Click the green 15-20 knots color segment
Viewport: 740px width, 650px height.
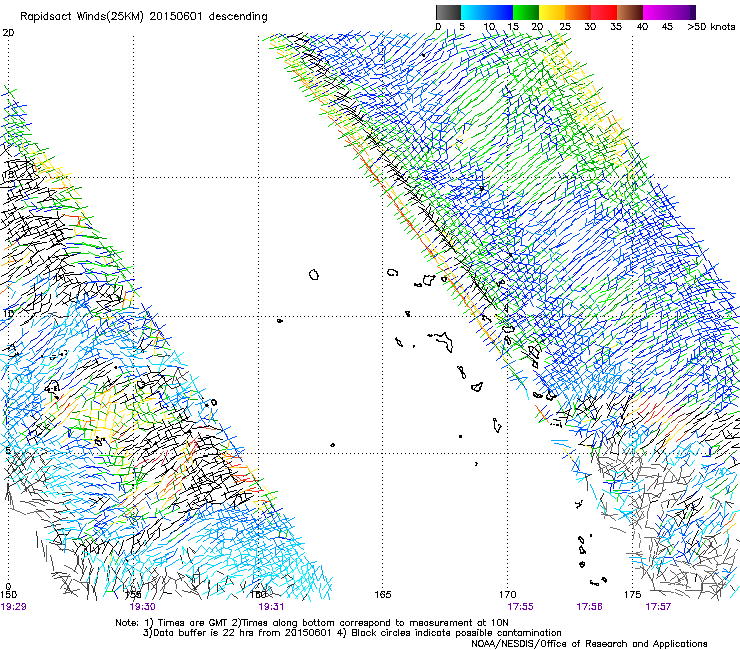pos(526,12)
